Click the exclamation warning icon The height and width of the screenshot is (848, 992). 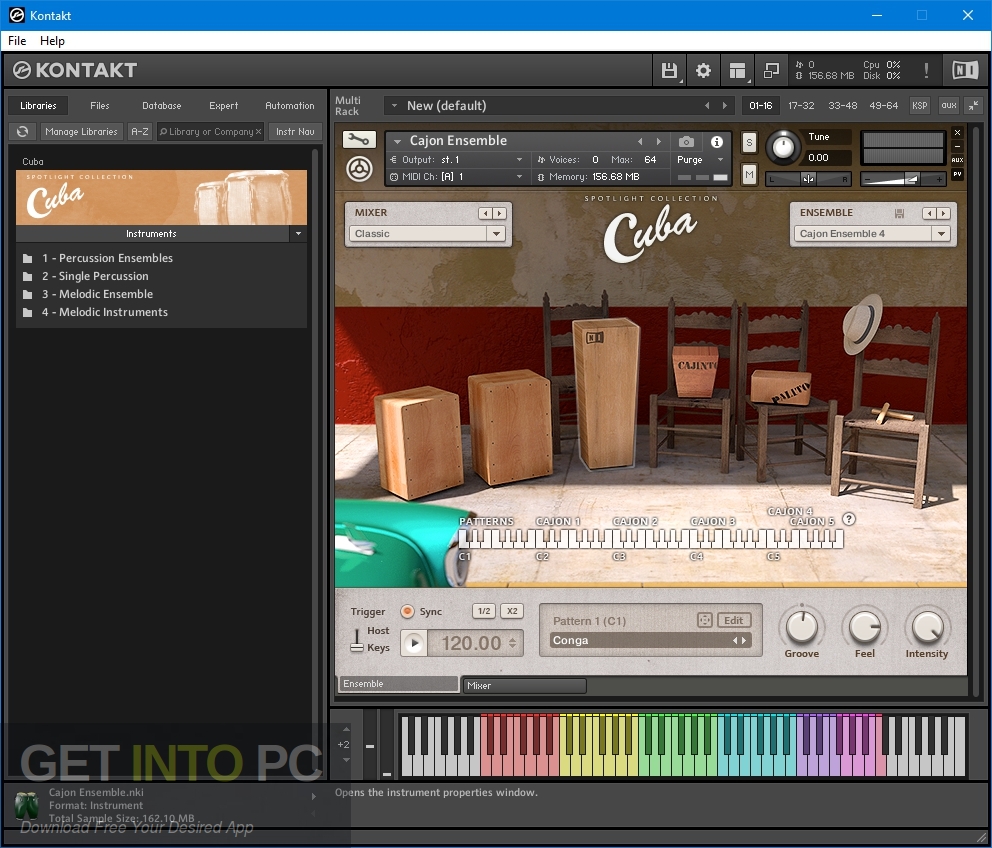click(x=926, y=70)
